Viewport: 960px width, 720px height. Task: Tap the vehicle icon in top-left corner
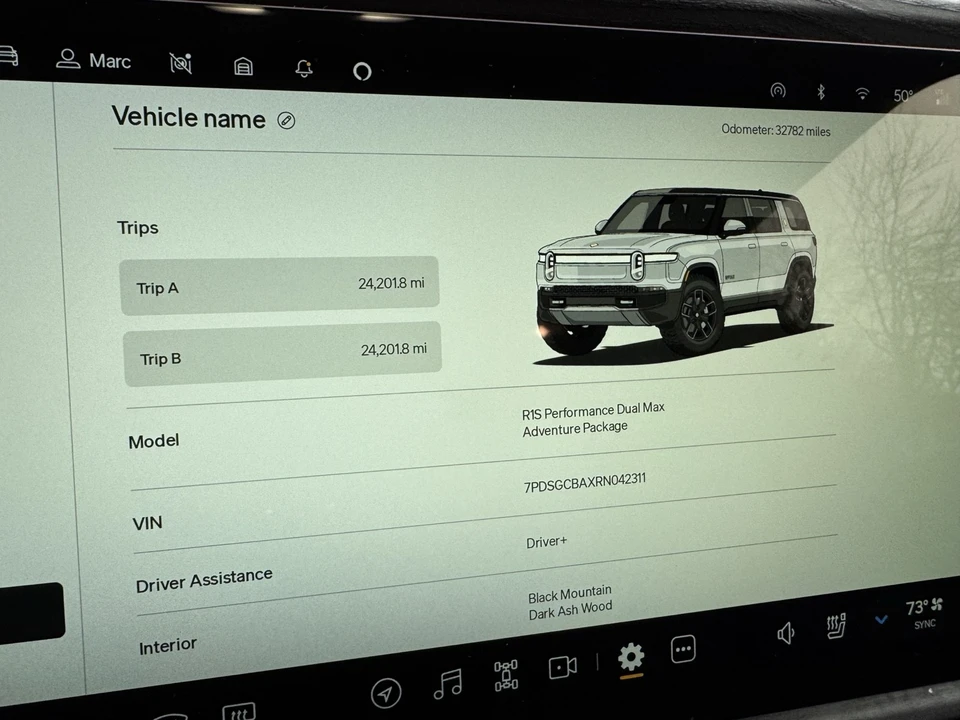coord(8,56)
